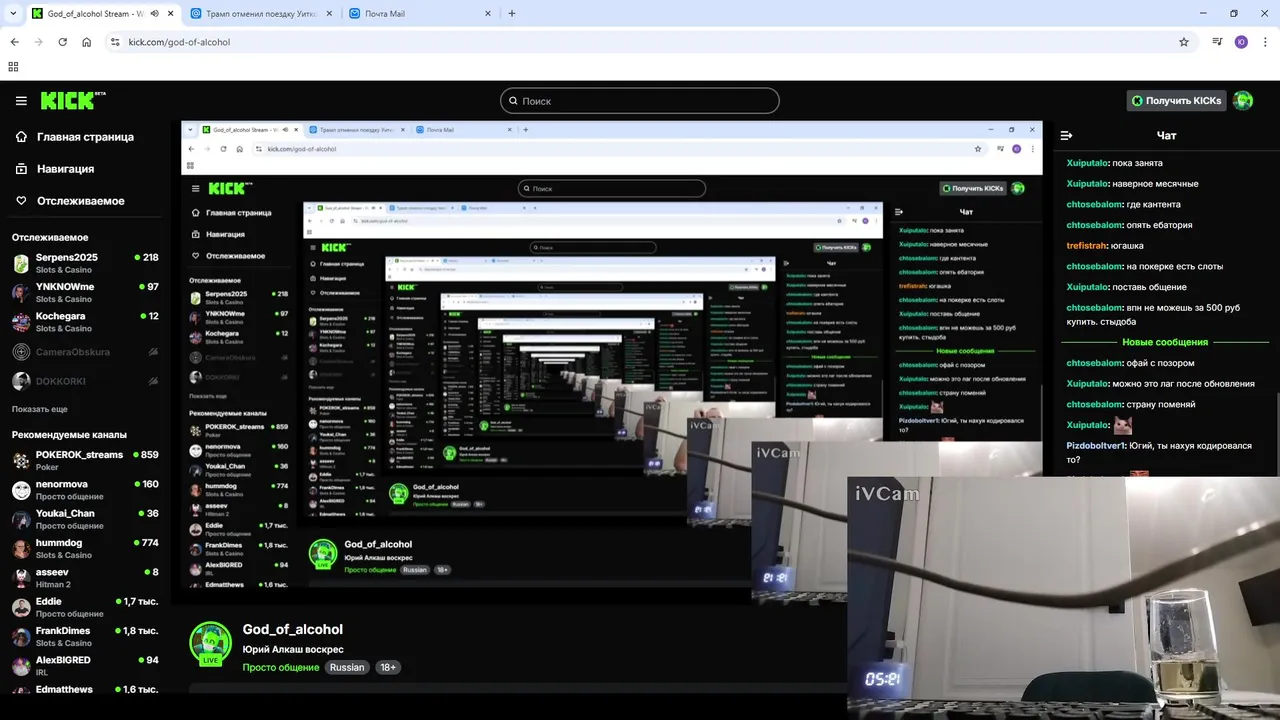Open recommended channel asseev
This screenshot has height=720, width=1280.
85,578
